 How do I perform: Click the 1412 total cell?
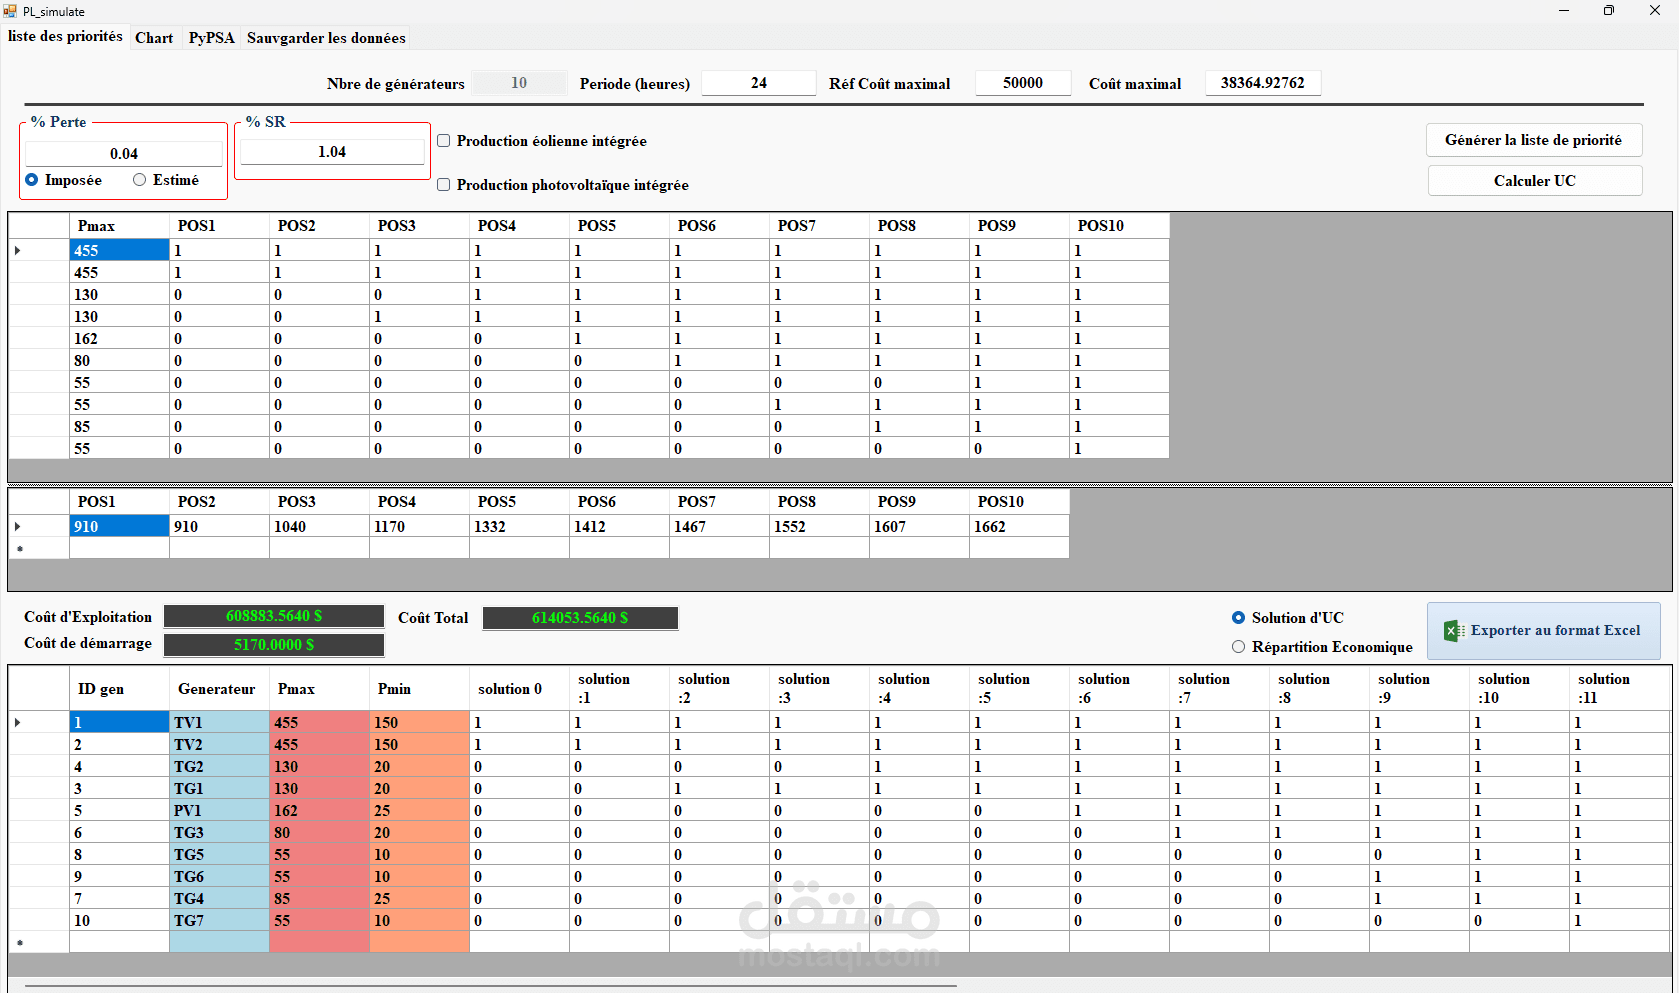[619, 527]
